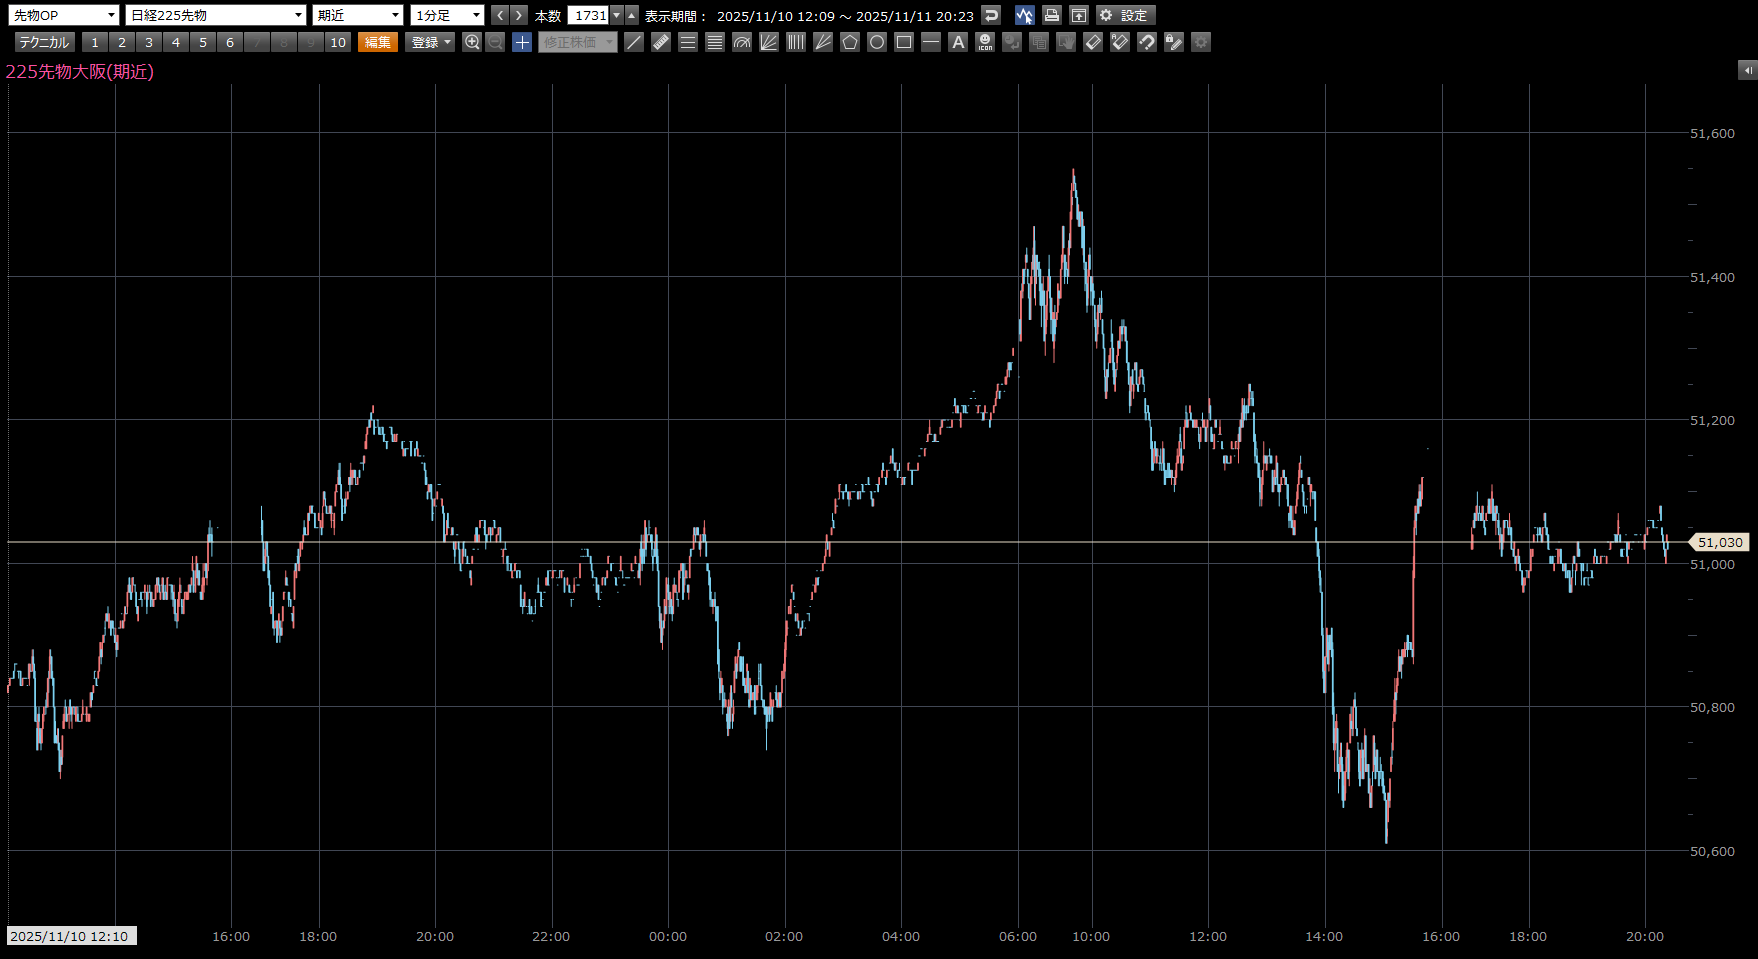Click the 本数 bar count field
Screen dimensions: 1758x959
tap(589, 15)
